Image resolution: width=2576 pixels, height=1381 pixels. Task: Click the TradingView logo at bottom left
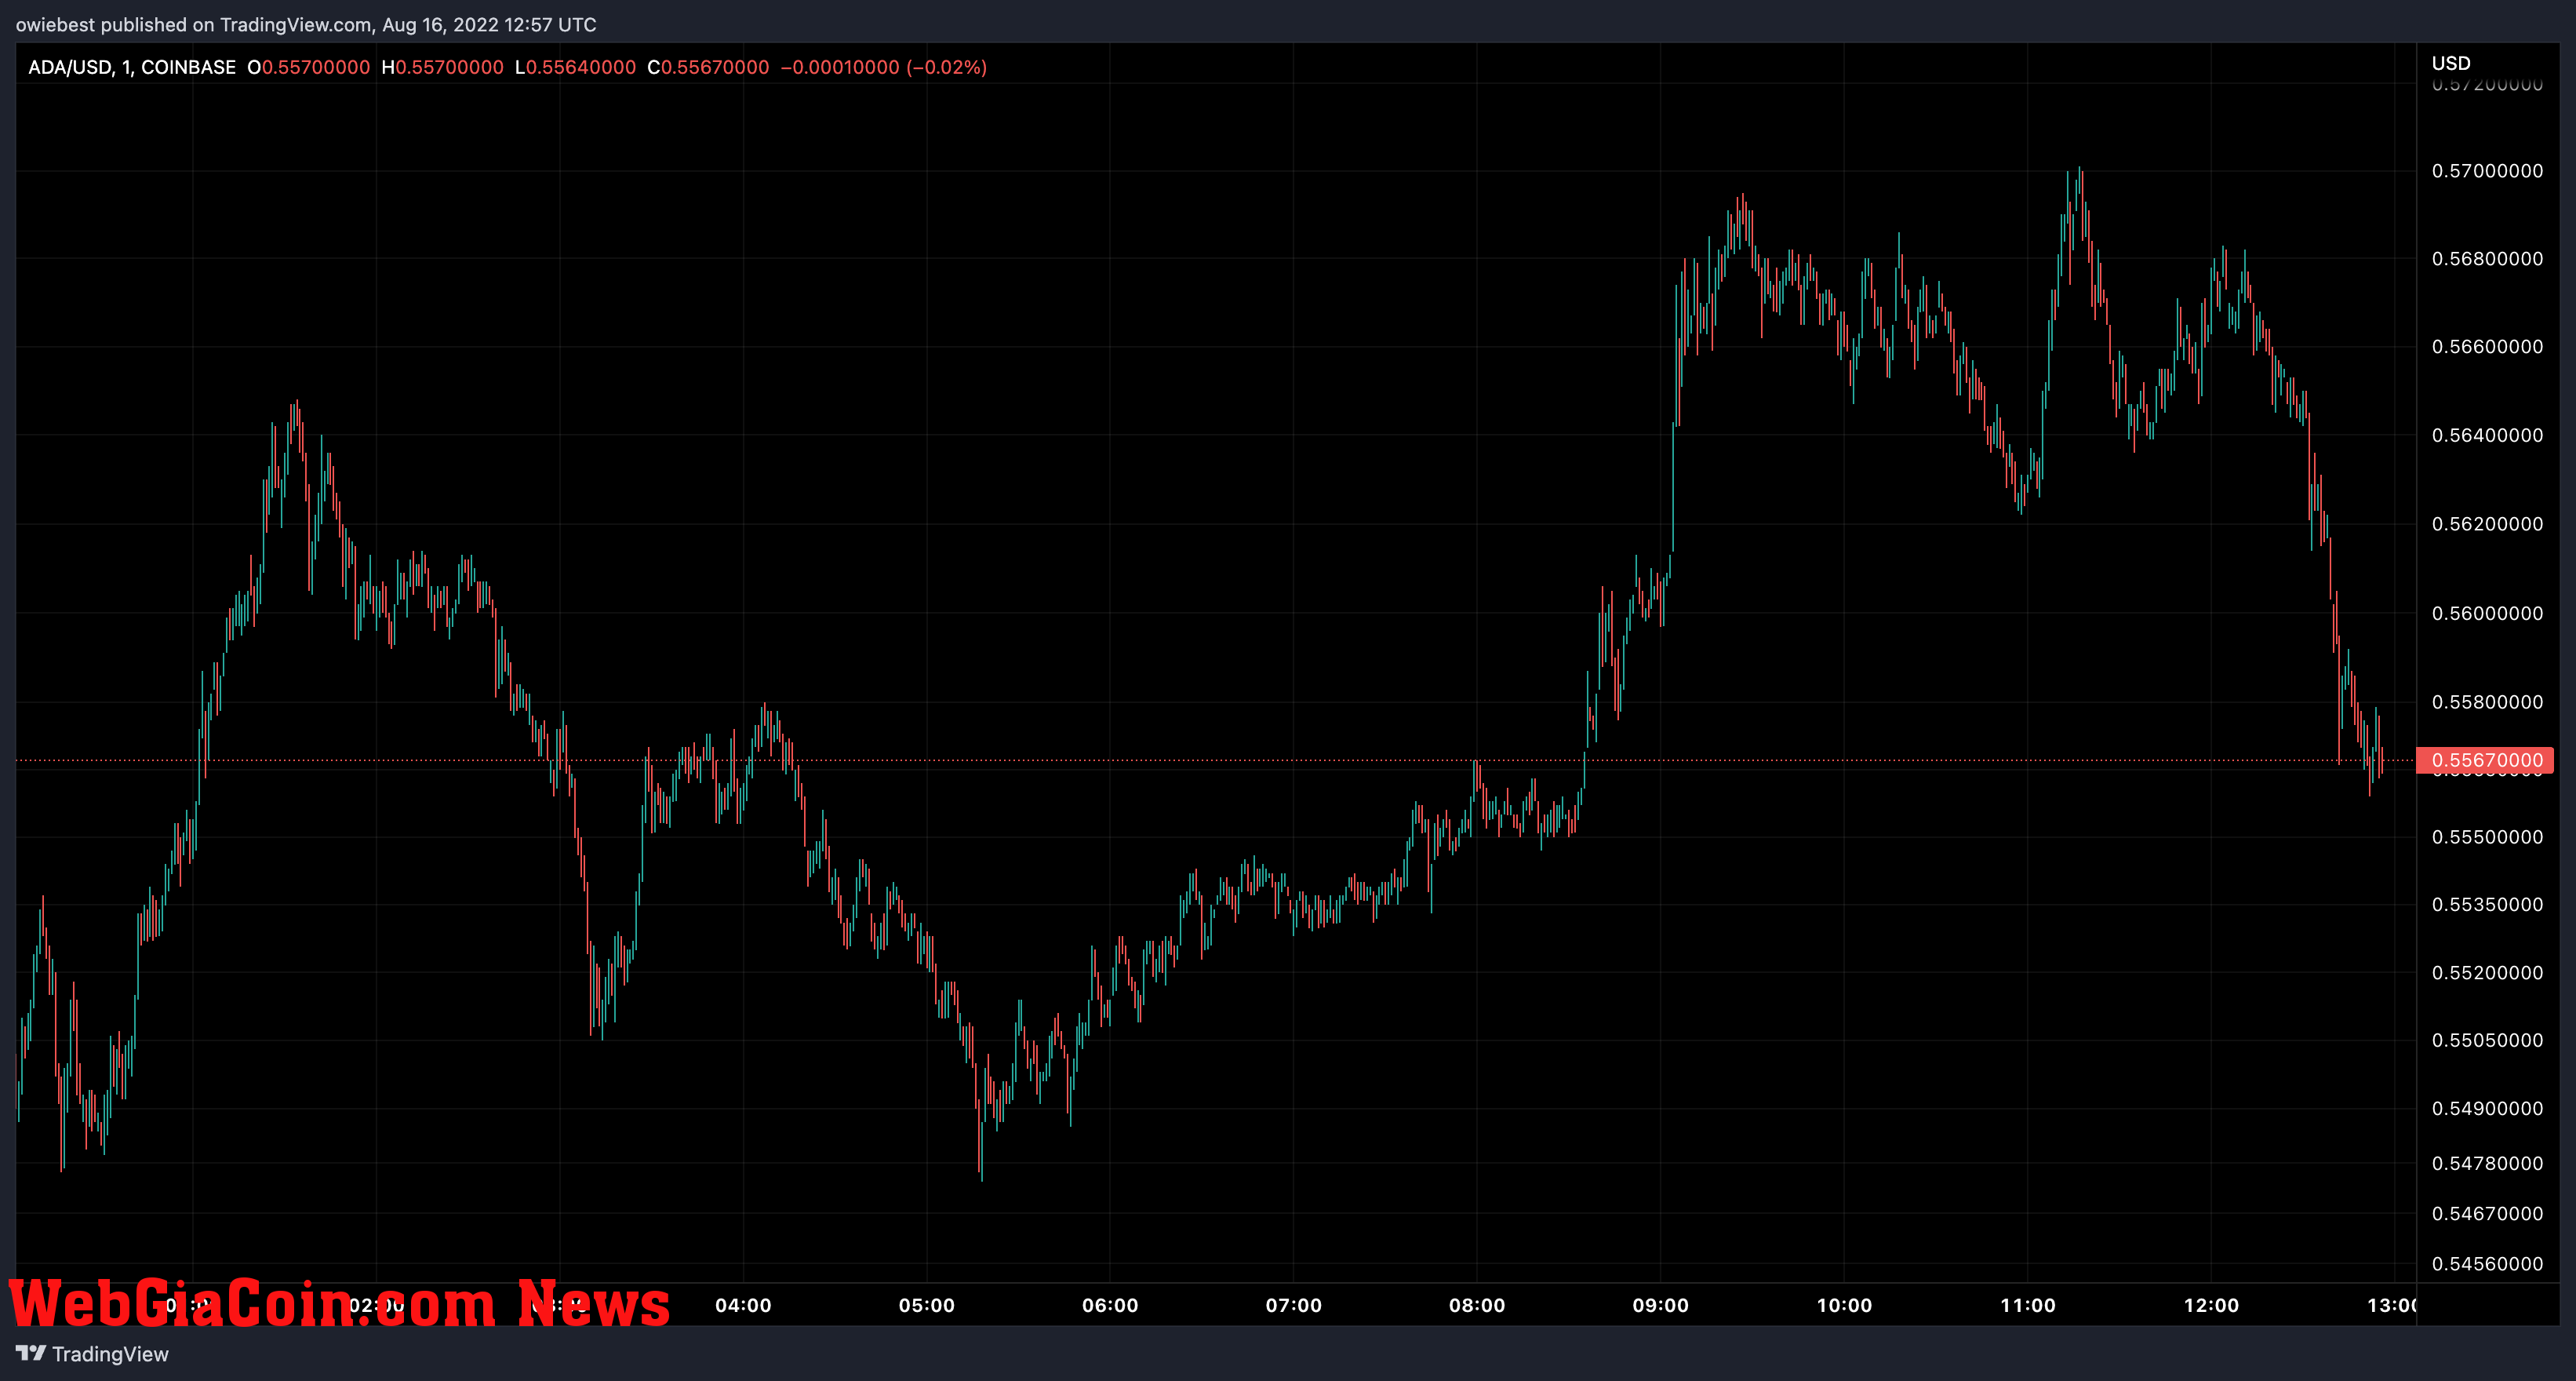[92, 1353]
